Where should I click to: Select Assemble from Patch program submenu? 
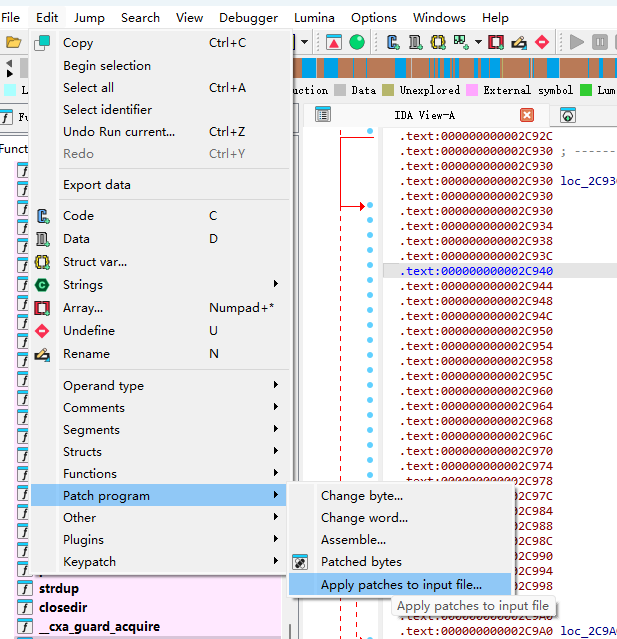click(353, 540)
